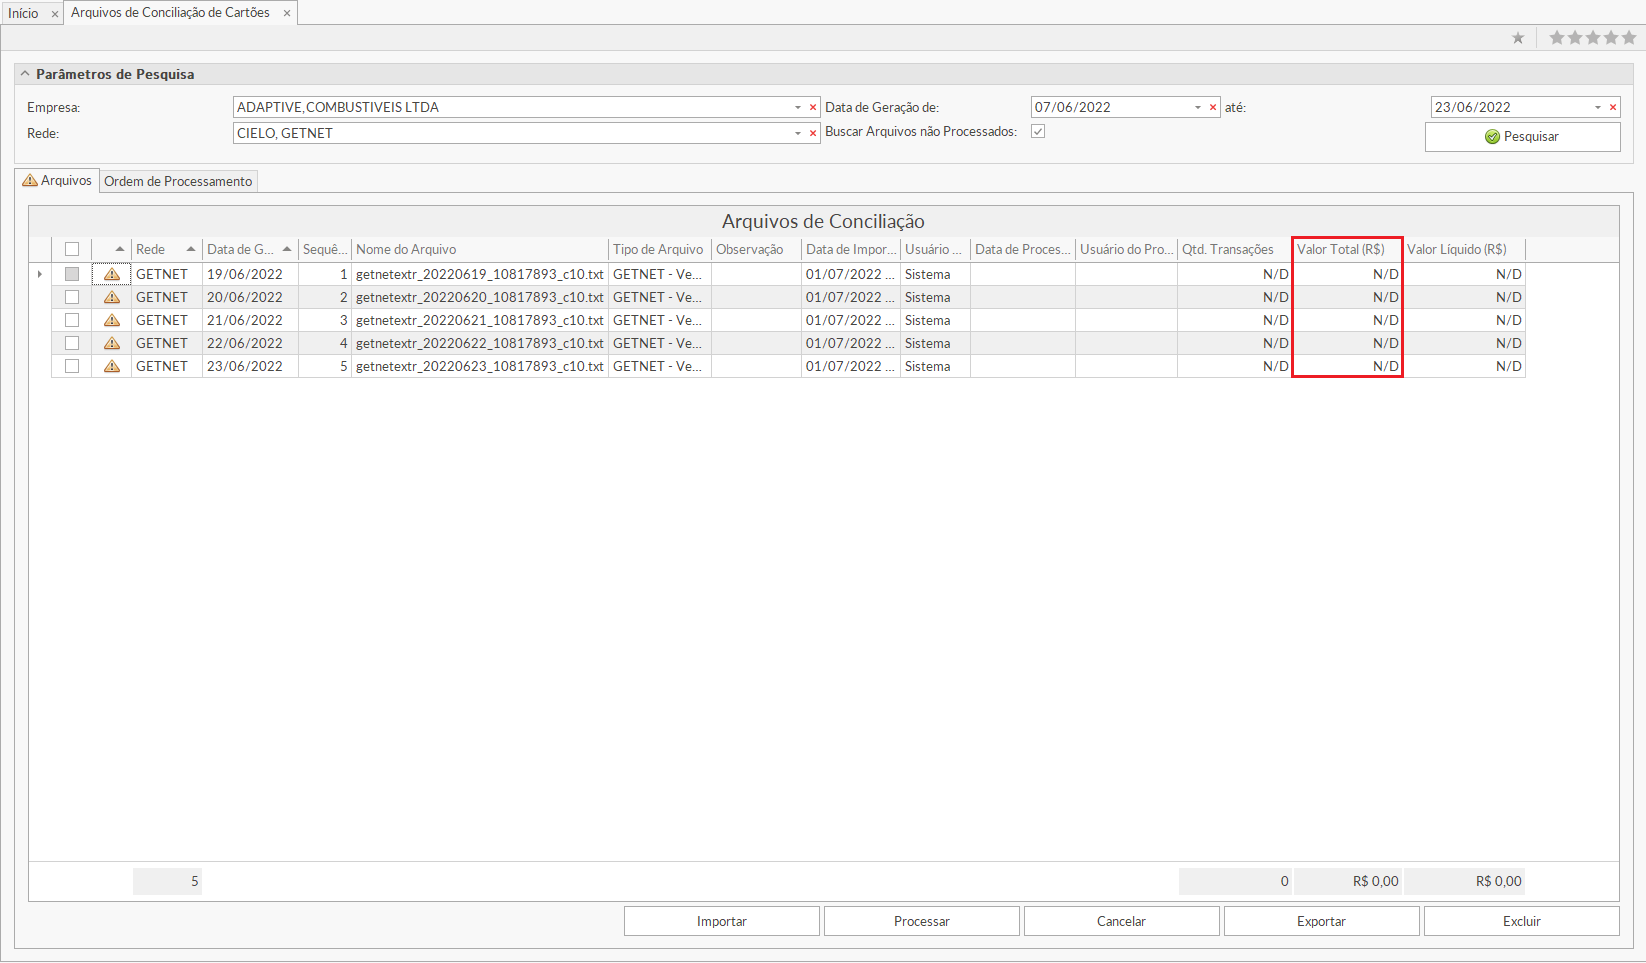The width and height of the screenshot is (1646, 963).
Task: Select file getnetextr_20220620_10817893_c10.txt
Action: coord(480,297)
